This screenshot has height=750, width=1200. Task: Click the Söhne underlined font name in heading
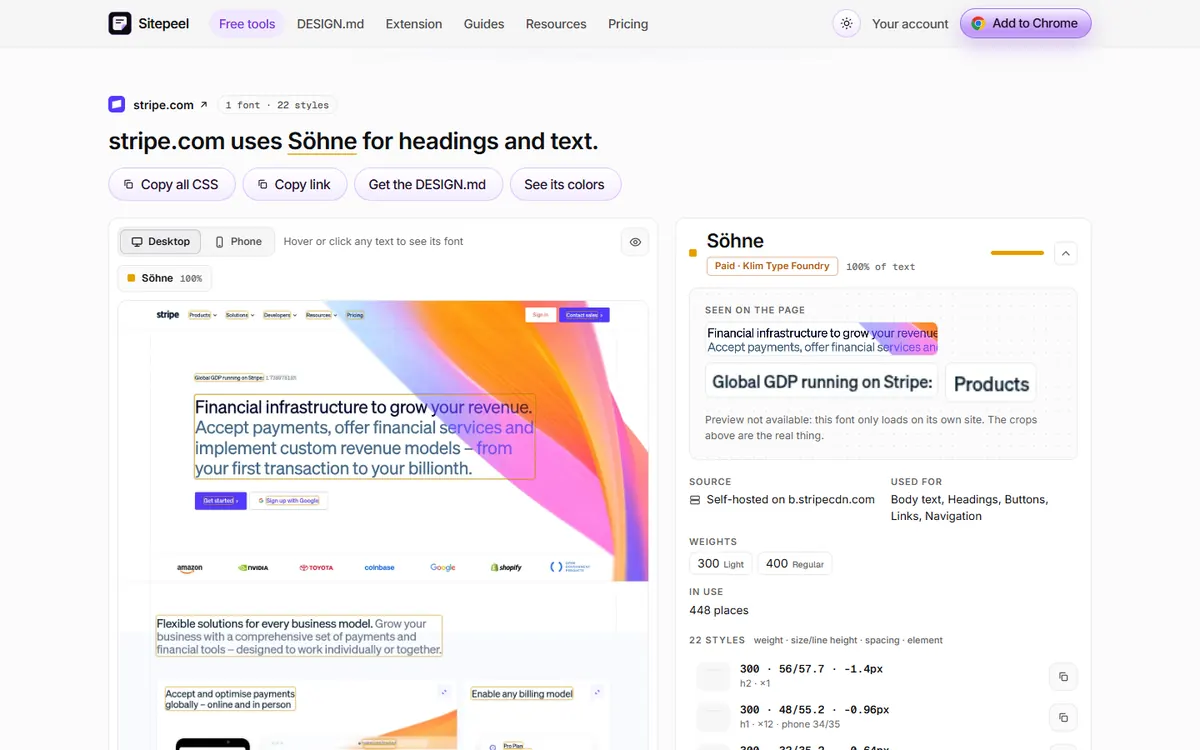point(322,141)
